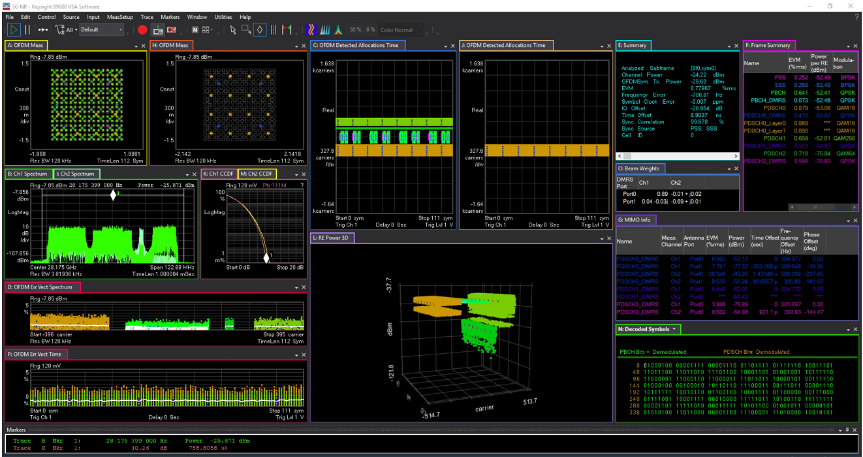
Task: Open panel options arrow for 'L: RE Power 3D'
Action: pyautogui.click(x=602, y=239)
